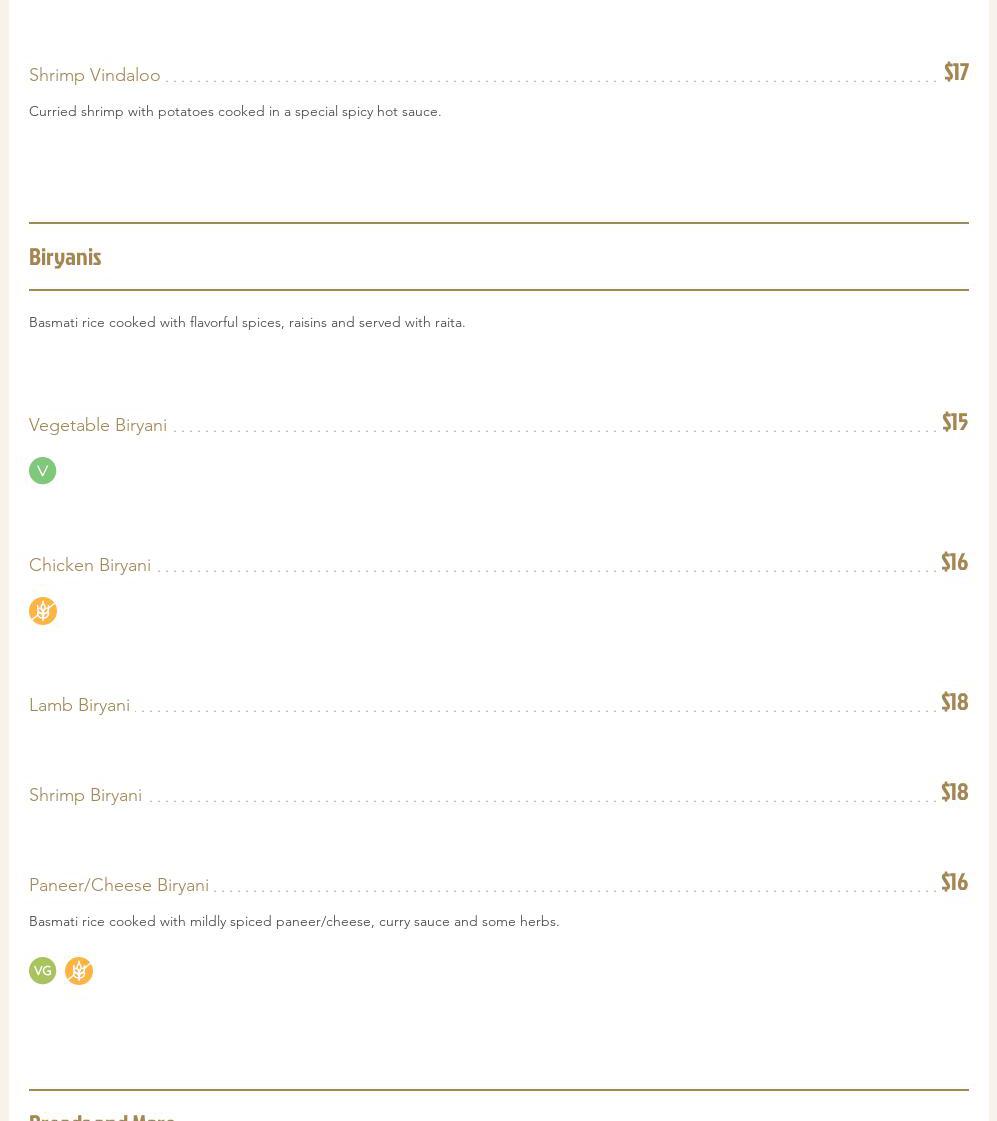The width and height of the screenshot is (997, 1121).
Task: Open the Vegetable Biryani item
Action: pyautogui.click(x=98, y=426)
